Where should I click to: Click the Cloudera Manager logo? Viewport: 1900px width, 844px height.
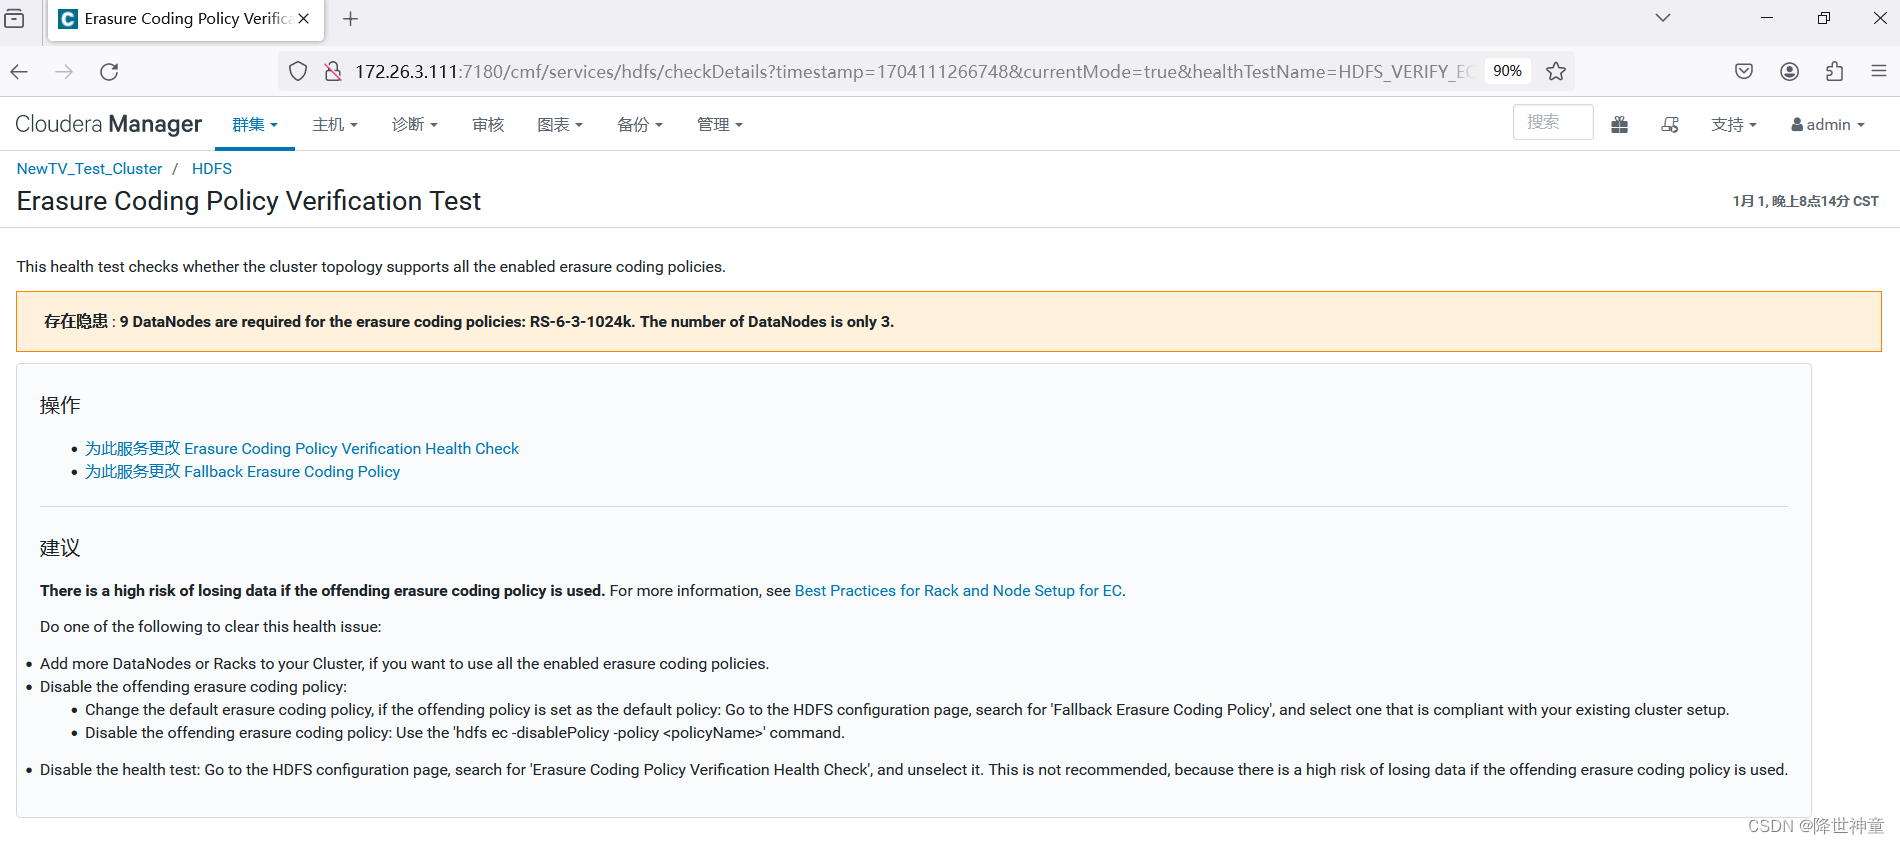tap(108, 124)
